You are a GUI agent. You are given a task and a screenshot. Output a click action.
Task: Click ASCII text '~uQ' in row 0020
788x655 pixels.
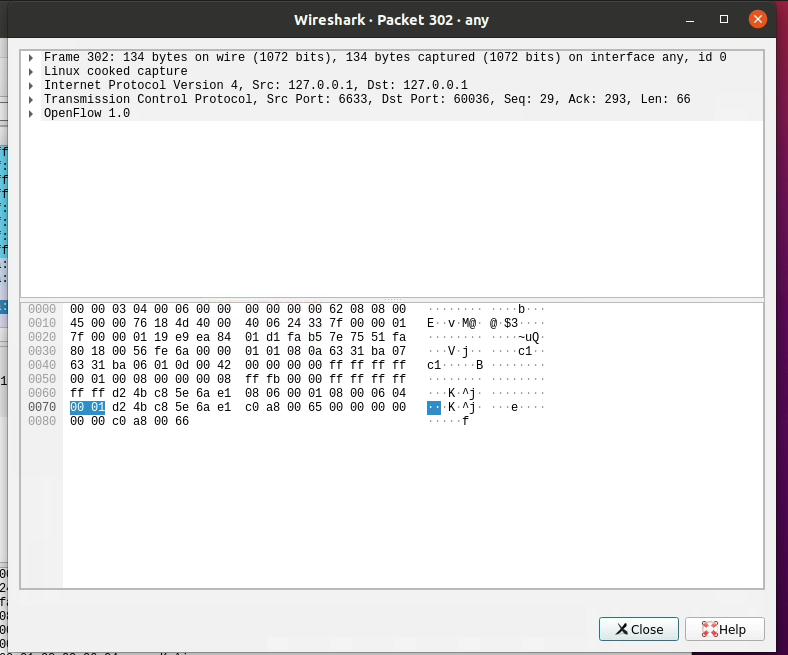tap(528, 337)
